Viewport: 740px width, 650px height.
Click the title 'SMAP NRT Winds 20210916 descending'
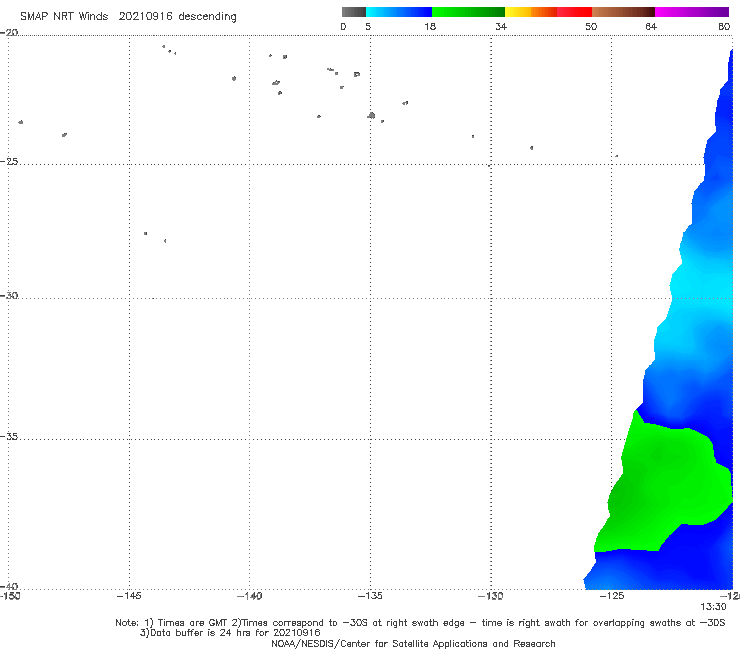point(128,17)
